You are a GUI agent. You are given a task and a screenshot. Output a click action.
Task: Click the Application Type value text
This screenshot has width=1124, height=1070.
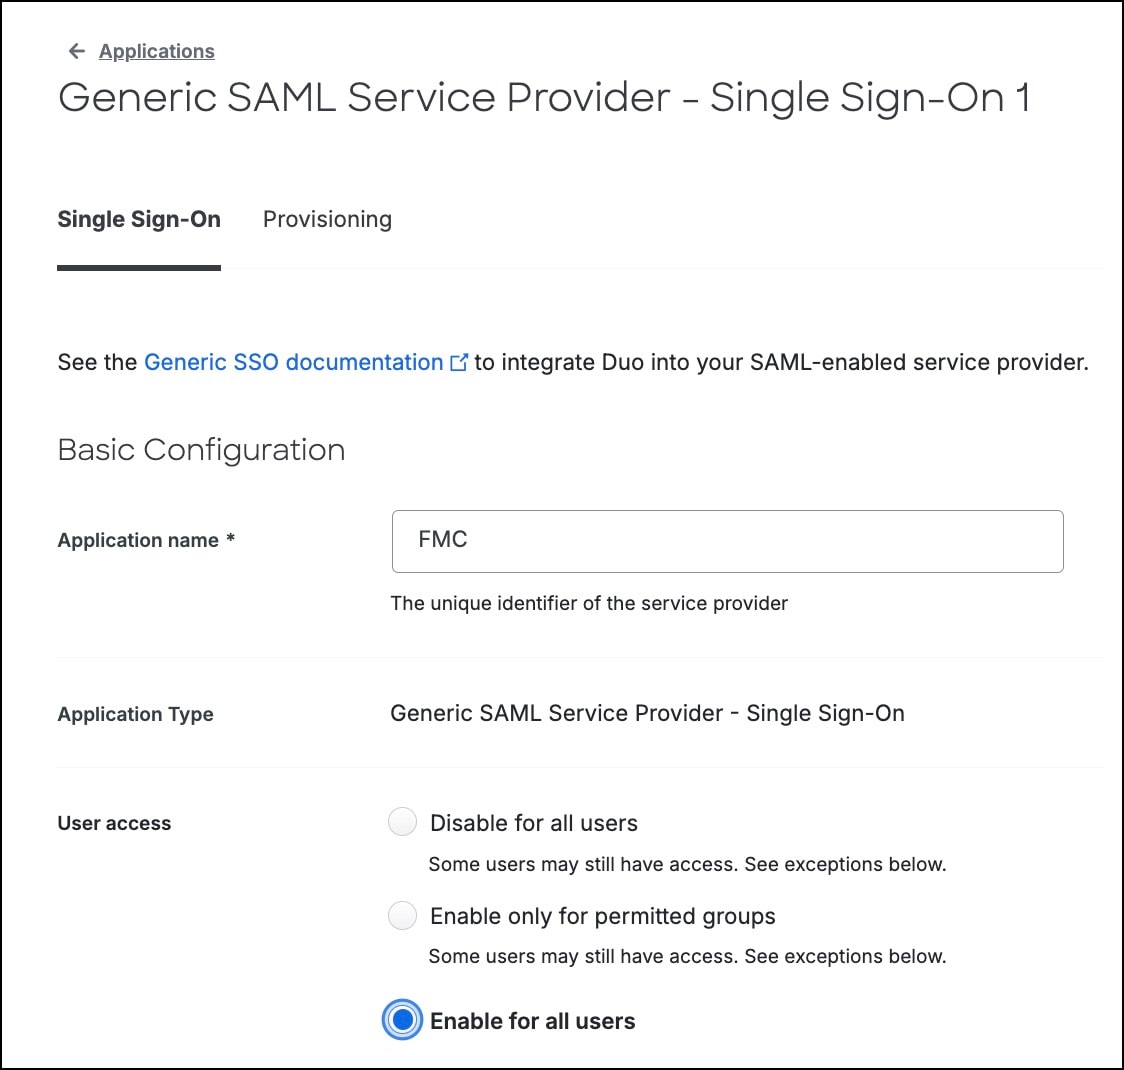coord(647,714)
